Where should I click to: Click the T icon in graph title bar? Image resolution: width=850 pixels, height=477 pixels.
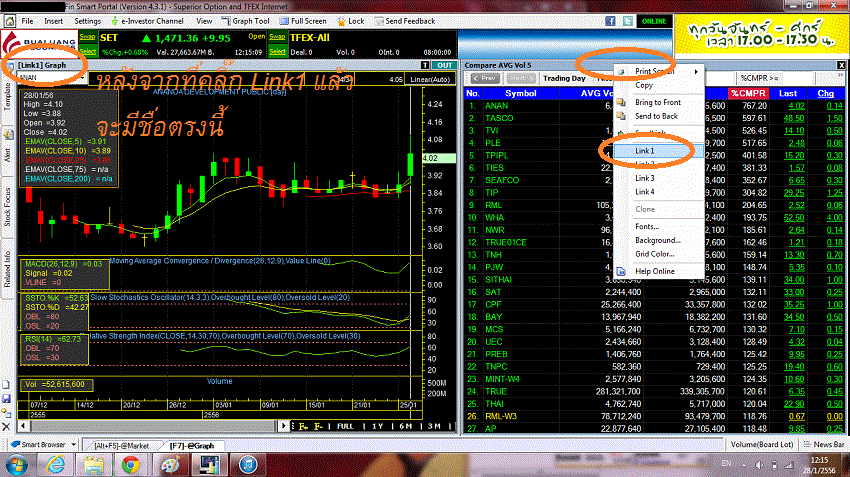(x=425, y=65)
